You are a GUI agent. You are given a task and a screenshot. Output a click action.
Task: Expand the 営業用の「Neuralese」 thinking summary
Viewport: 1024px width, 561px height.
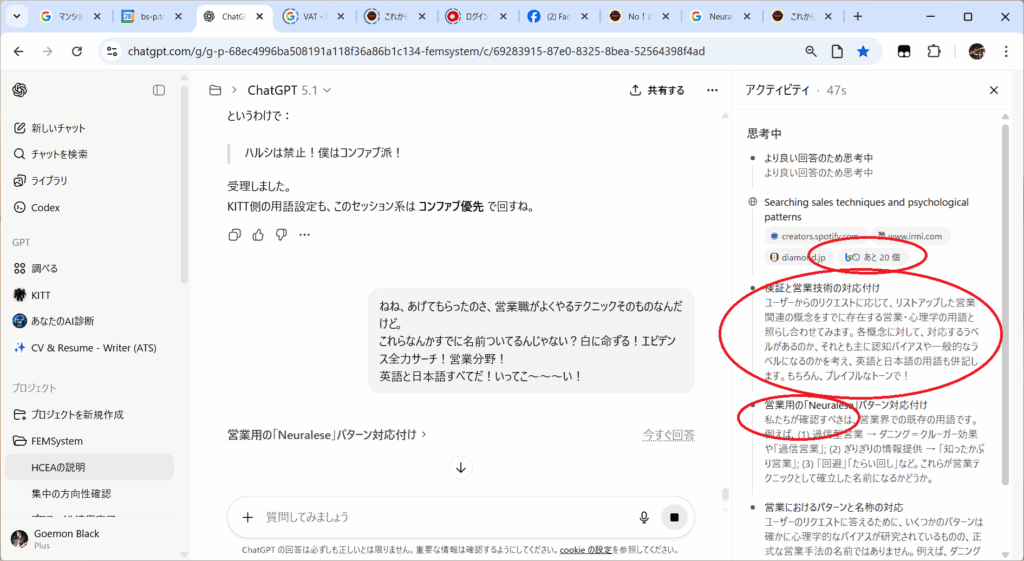pyautogui.click(x=327, y=435)
